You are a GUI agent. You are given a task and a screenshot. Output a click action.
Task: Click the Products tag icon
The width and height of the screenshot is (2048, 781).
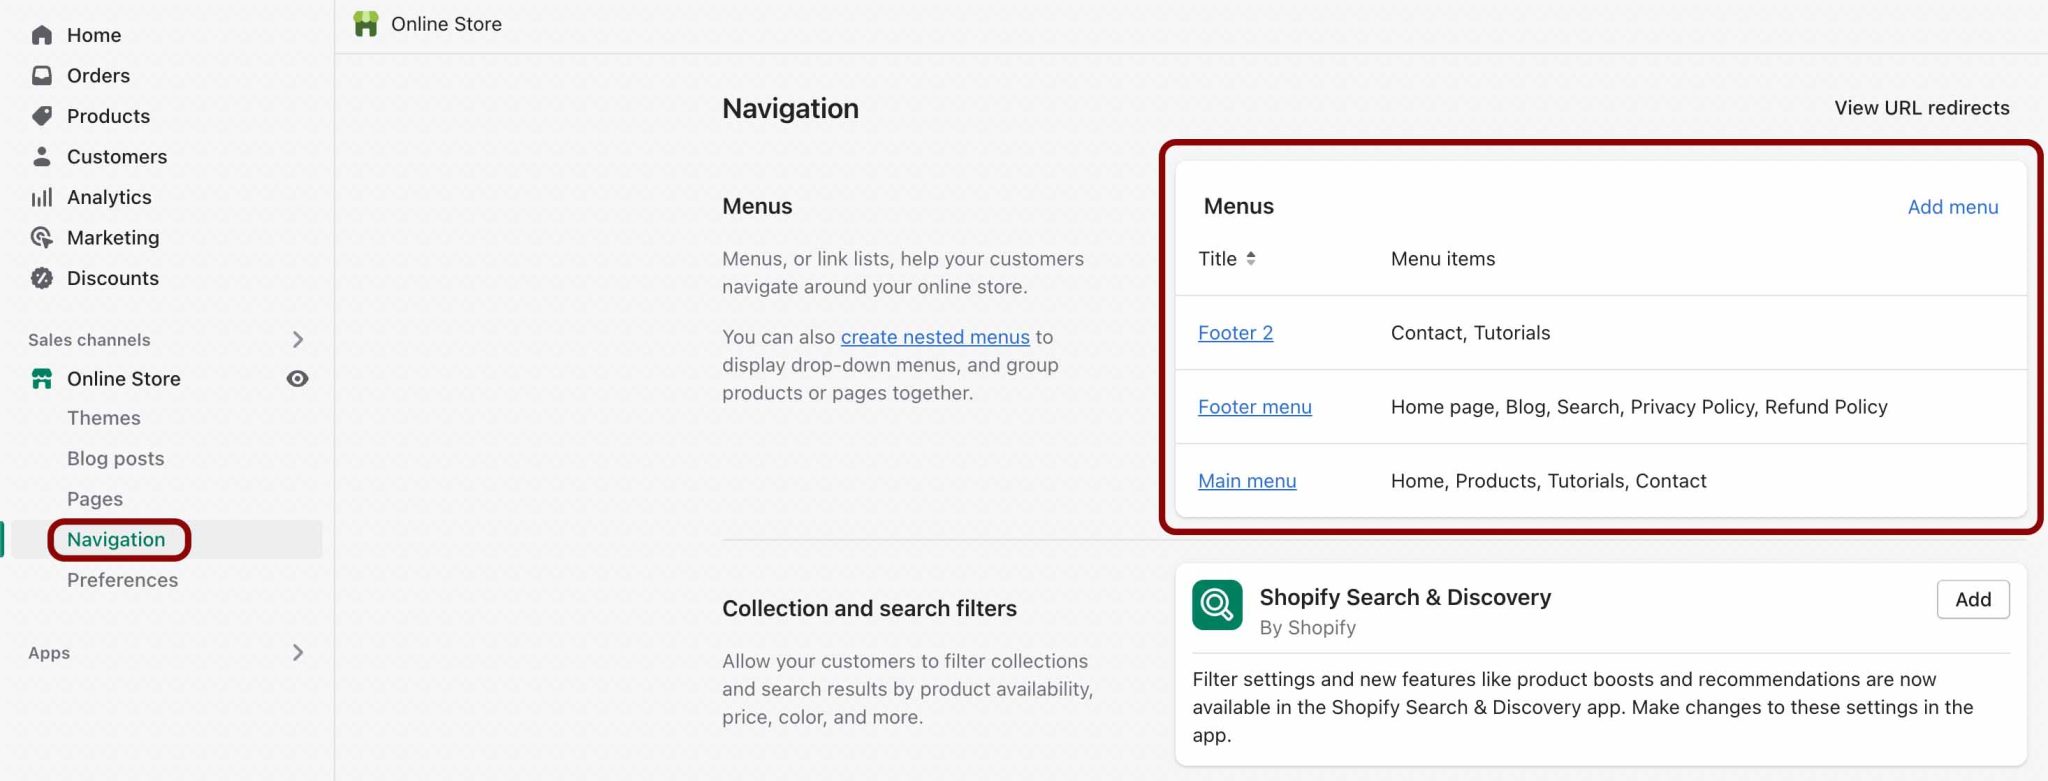[41, 116]
